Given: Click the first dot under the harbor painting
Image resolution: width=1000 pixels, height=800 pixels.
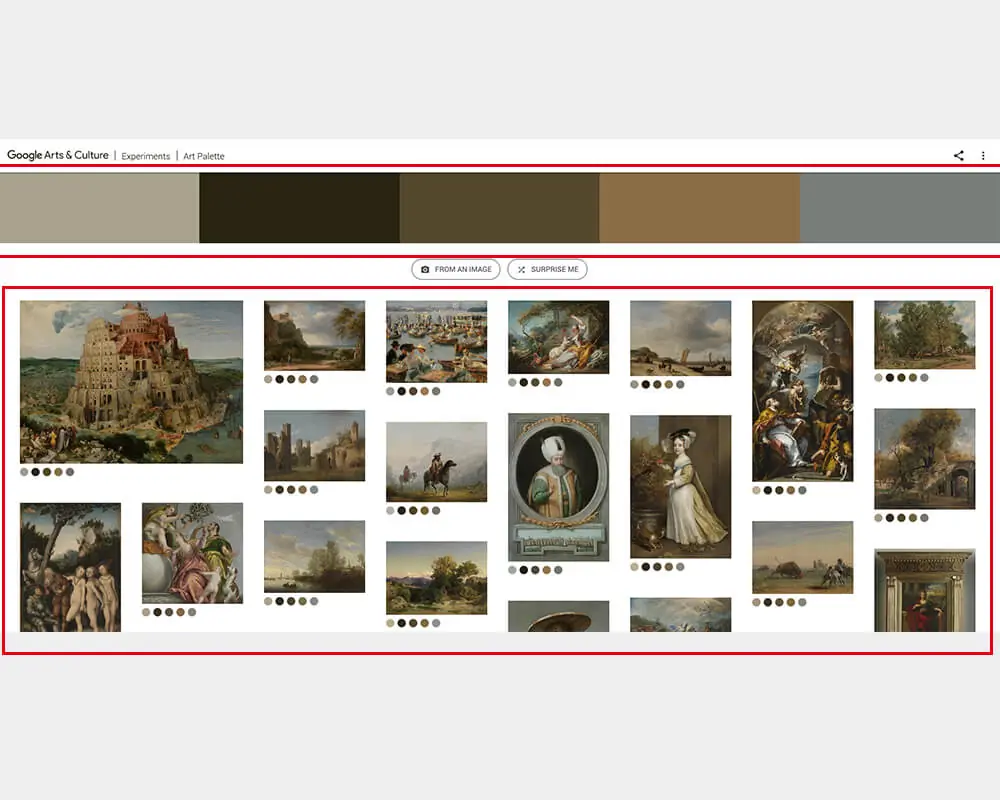Looking at the screenshot, I should [x=390, y=391].
